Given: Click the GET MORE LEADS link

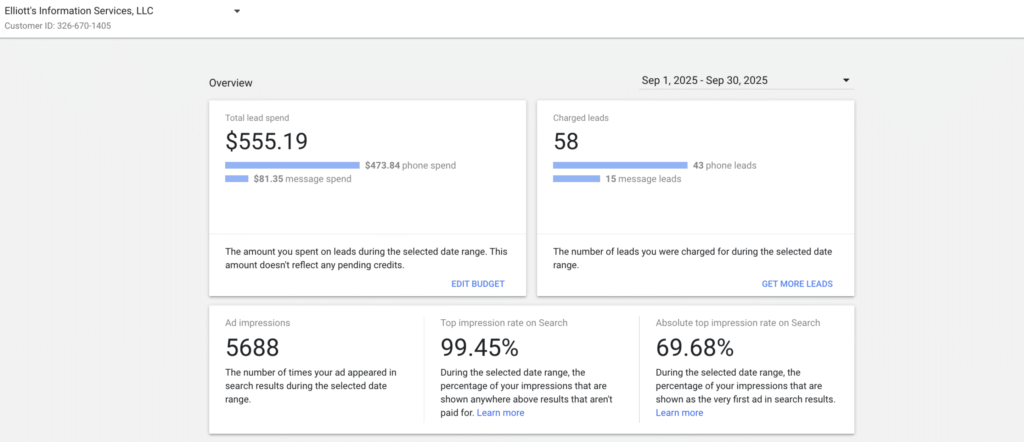Looking at the screenshot, I should tap(797, 284).
